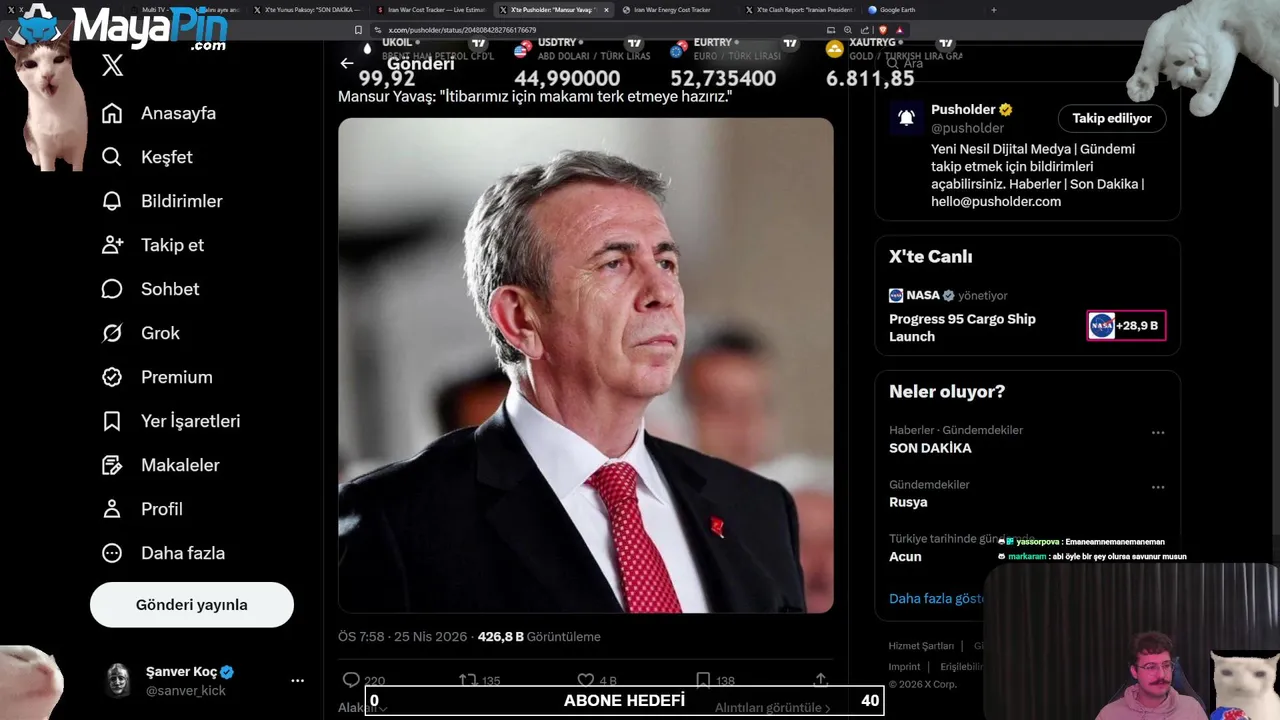Open hello@pusholder.com in Pusholder bio
1280x720 pixels.
click(x=996, y=201)
